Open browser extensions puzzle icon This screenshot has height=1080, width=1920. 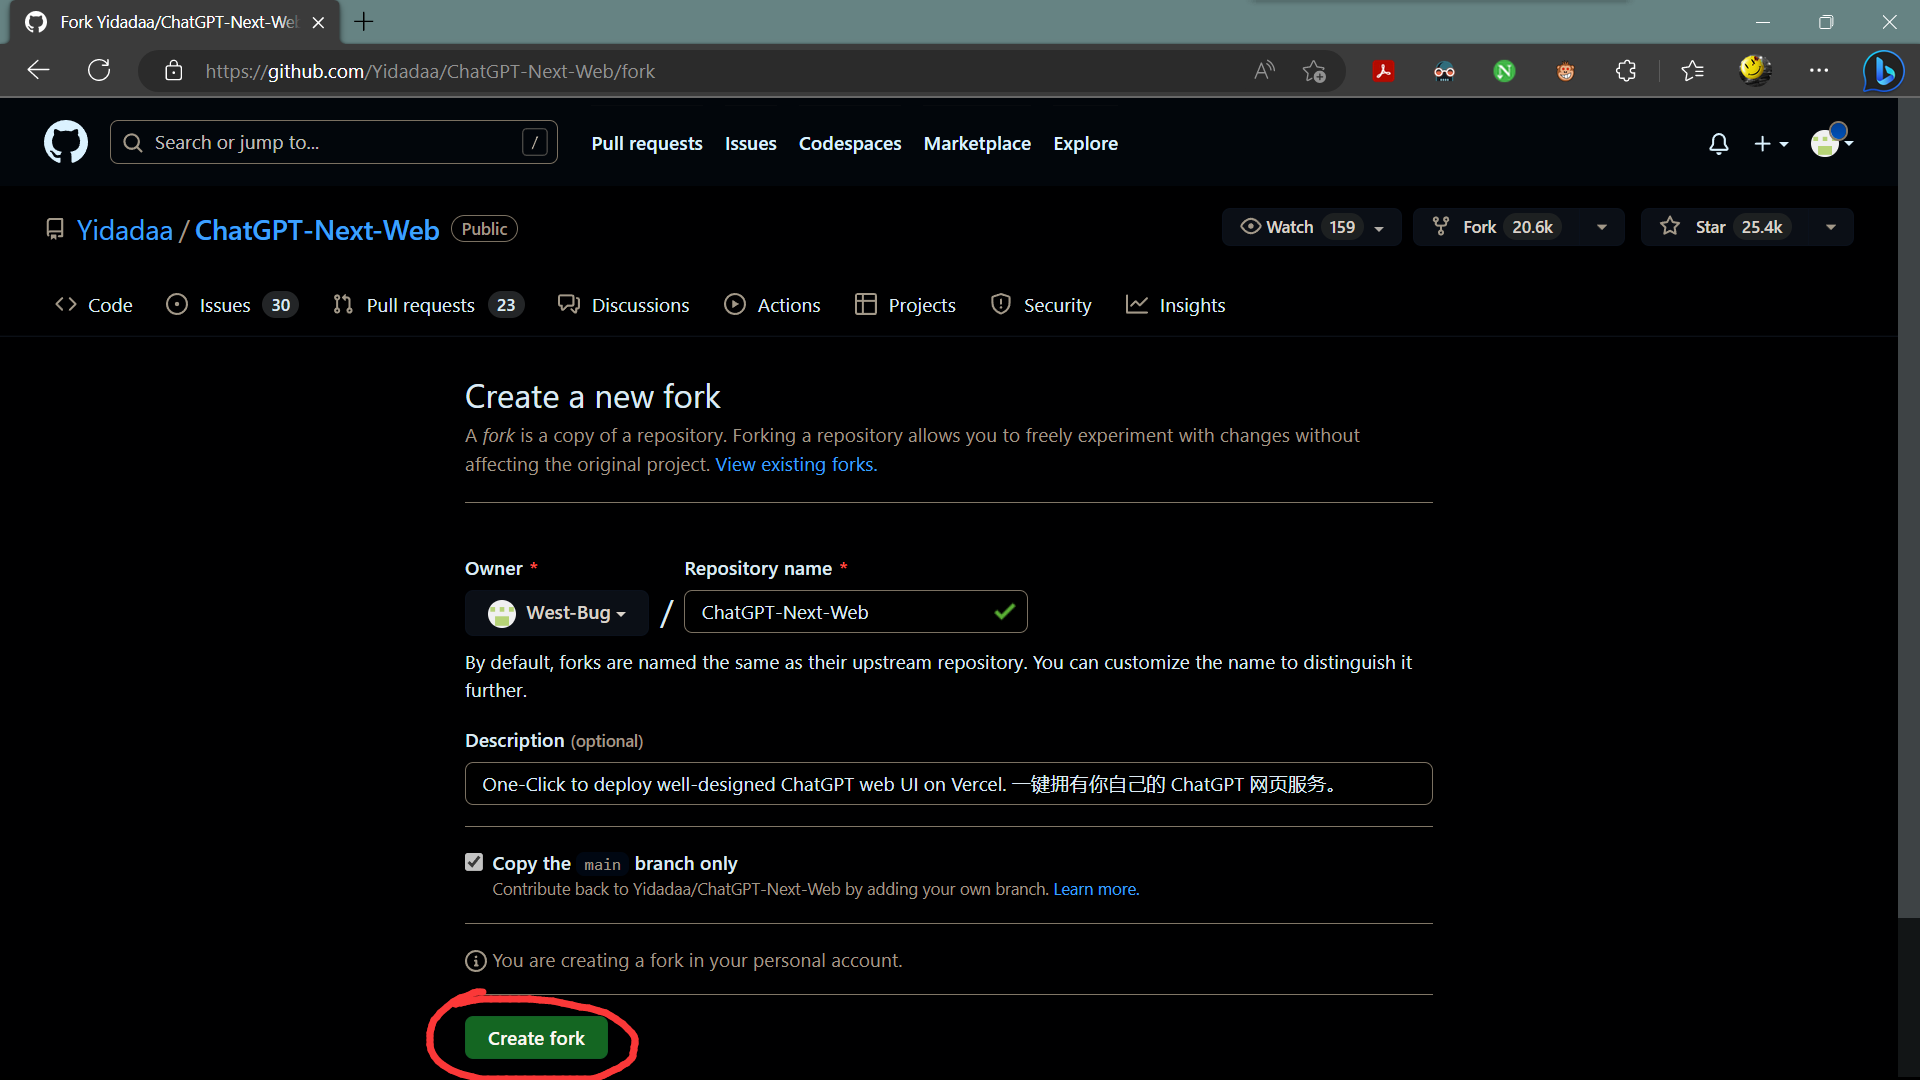tap(1626, 71)
